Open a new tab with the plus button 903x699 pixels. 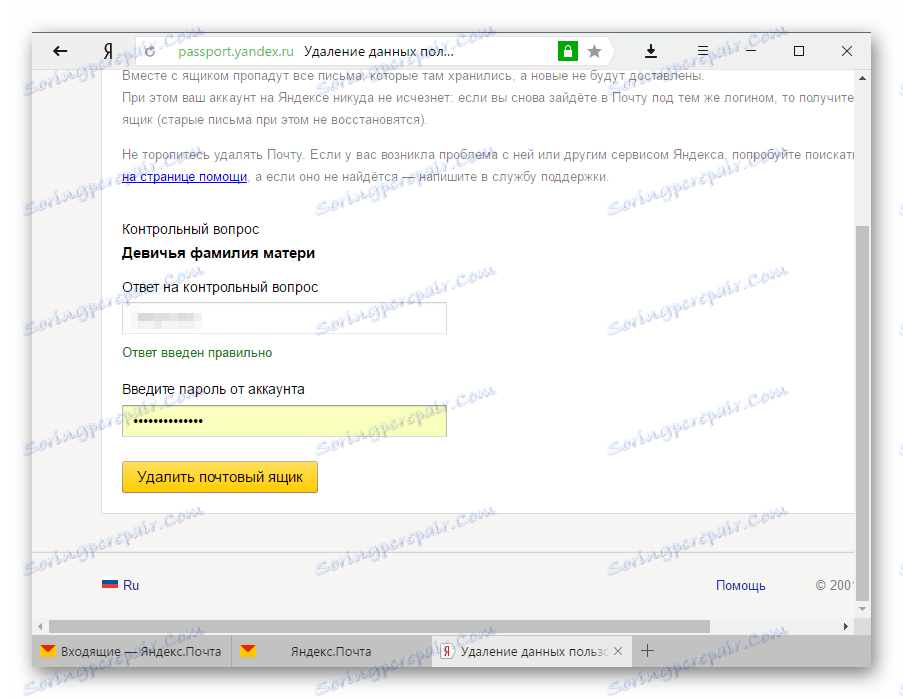[x=647, y=651]
